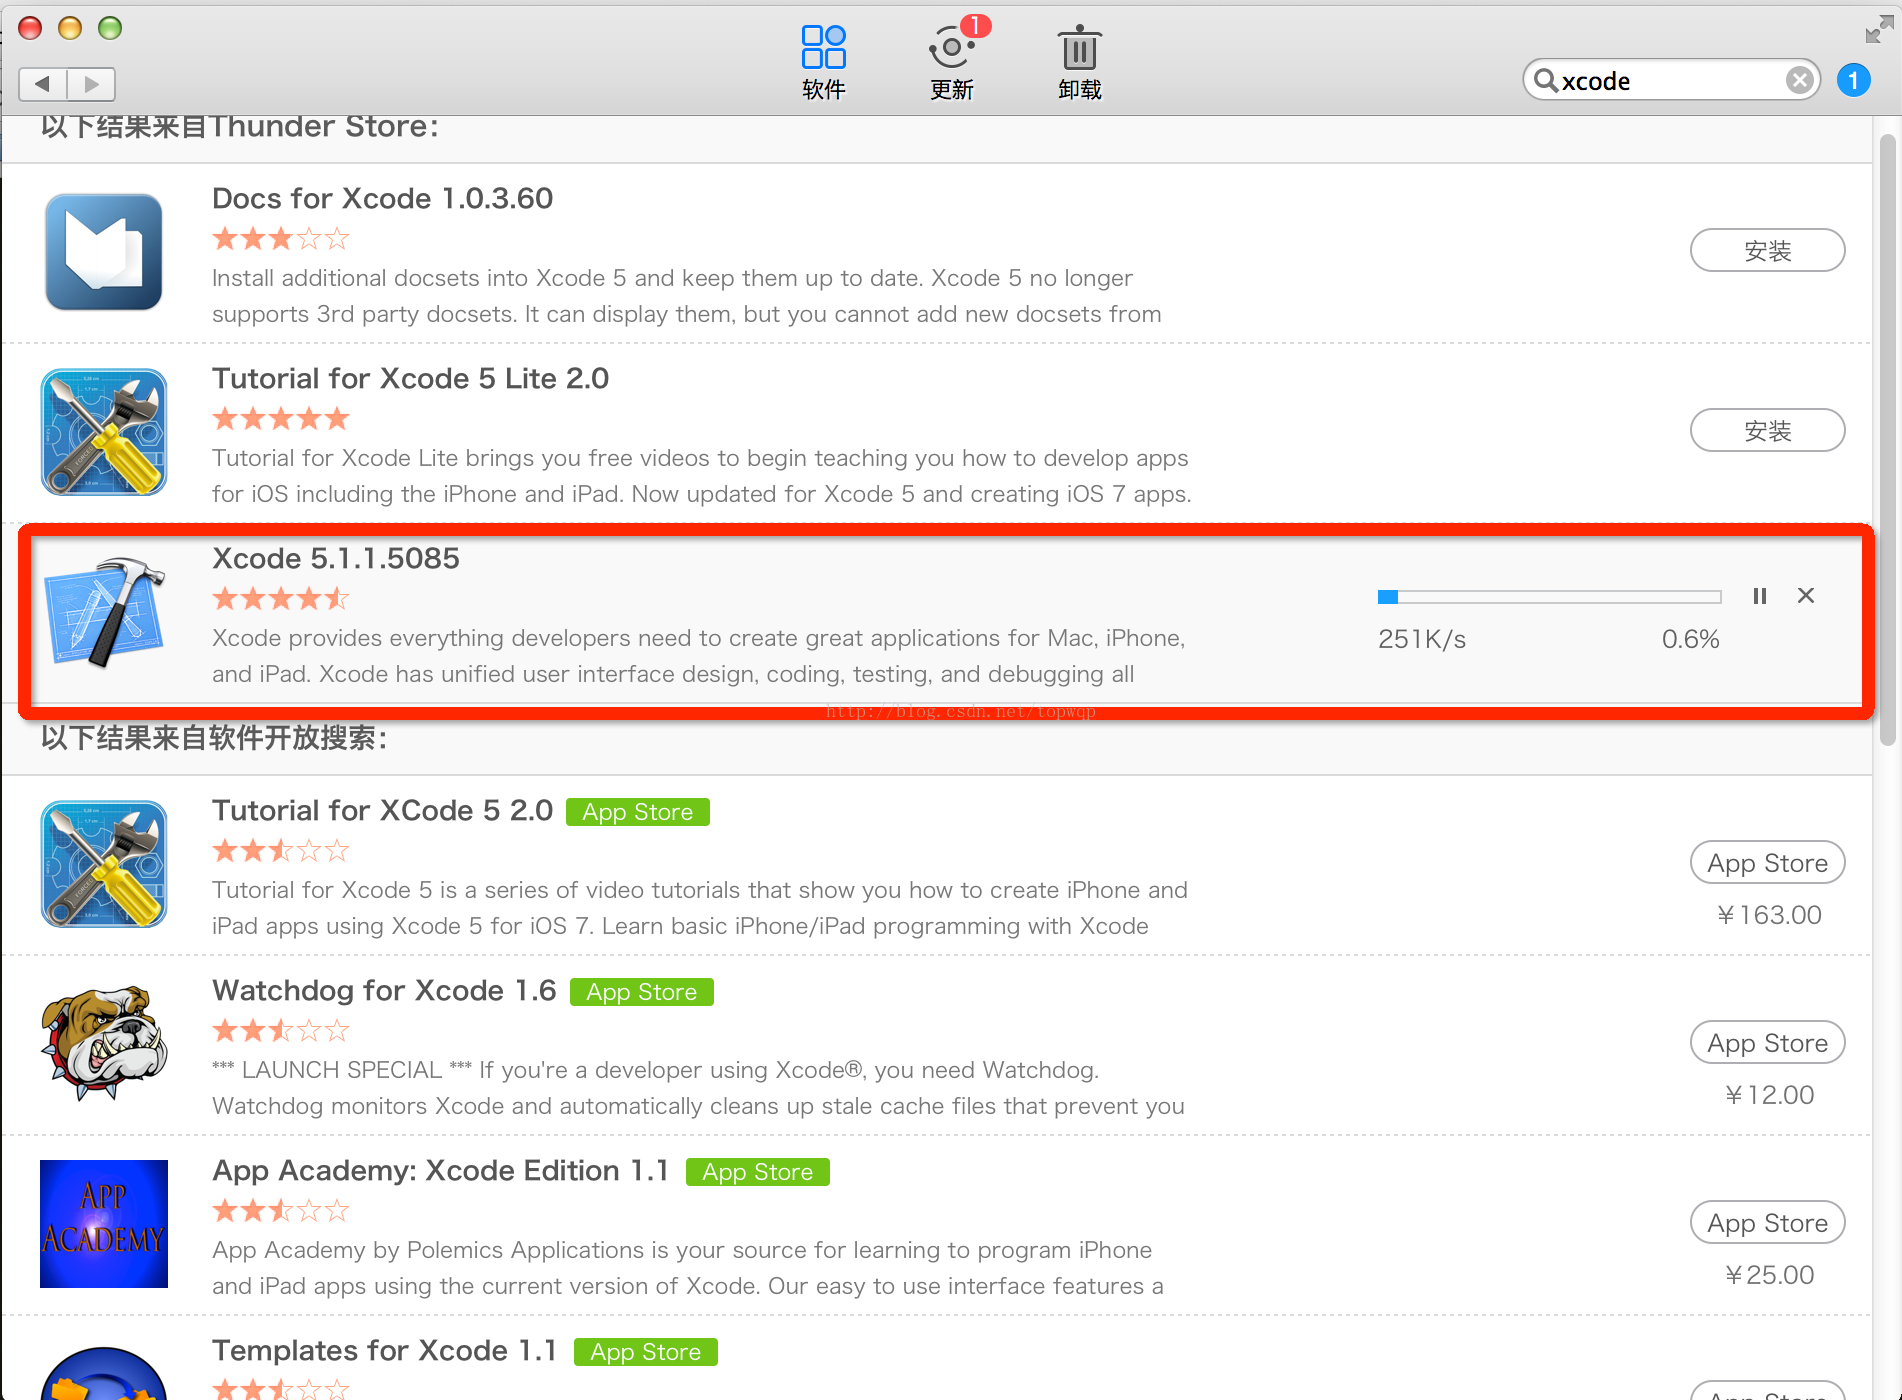Install Docs for Xcode with 安装 button
Screen dimensions: 1902x1400
click(1767, 250)
